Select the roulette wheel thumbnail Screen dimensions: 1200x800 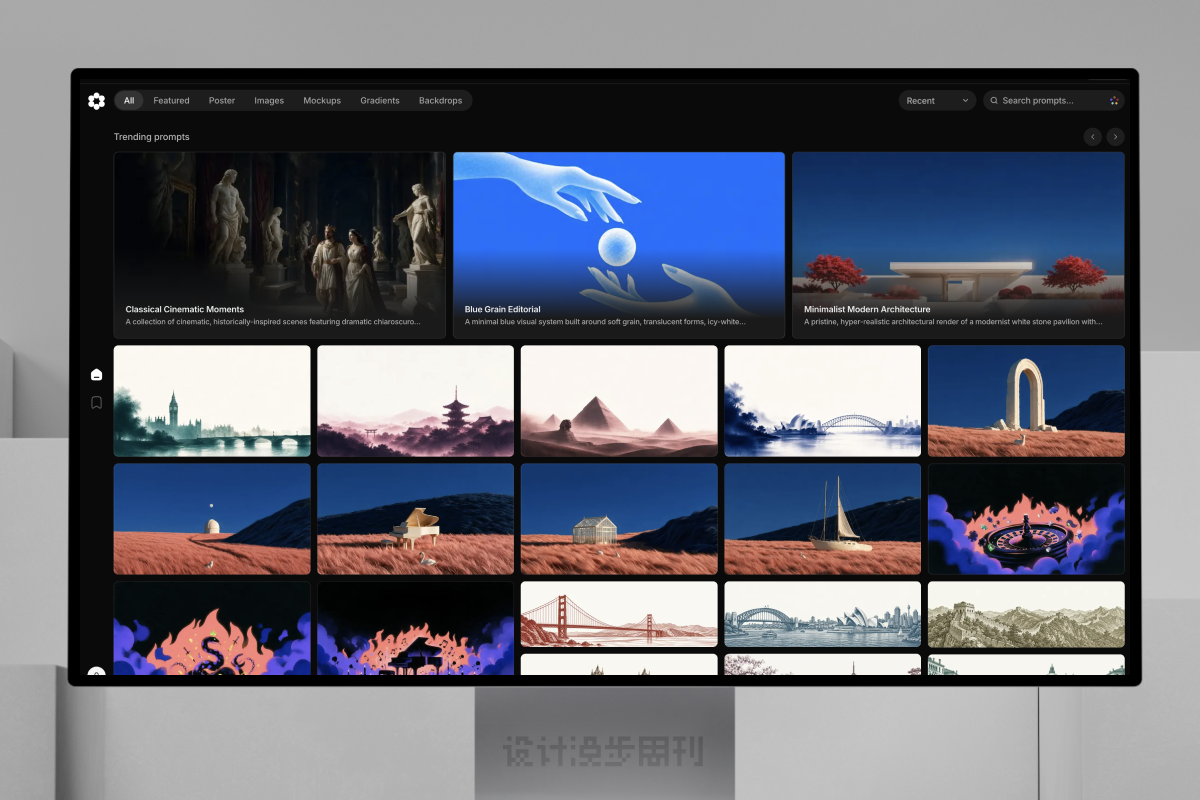coord(1026,519)
